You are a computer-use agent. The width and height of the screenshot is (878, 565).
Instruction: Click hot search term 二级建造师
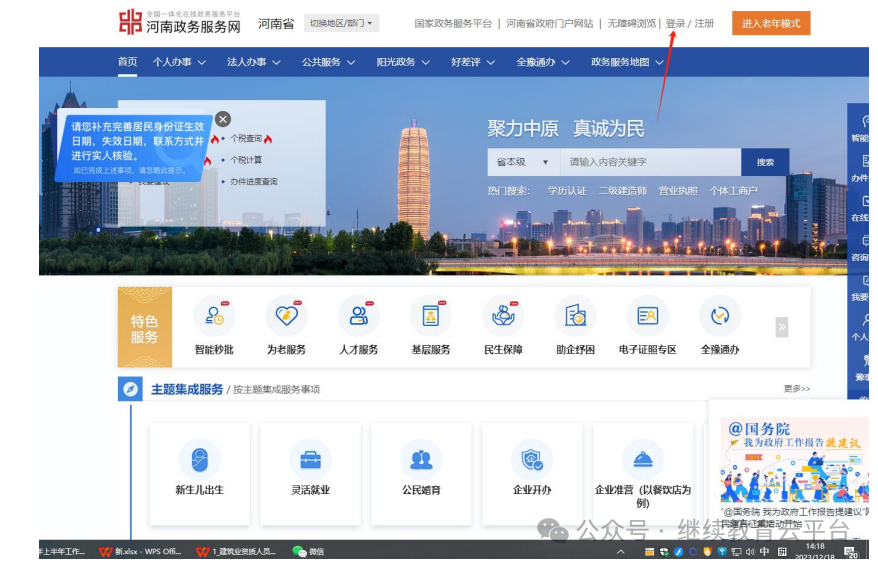[623, 191]
